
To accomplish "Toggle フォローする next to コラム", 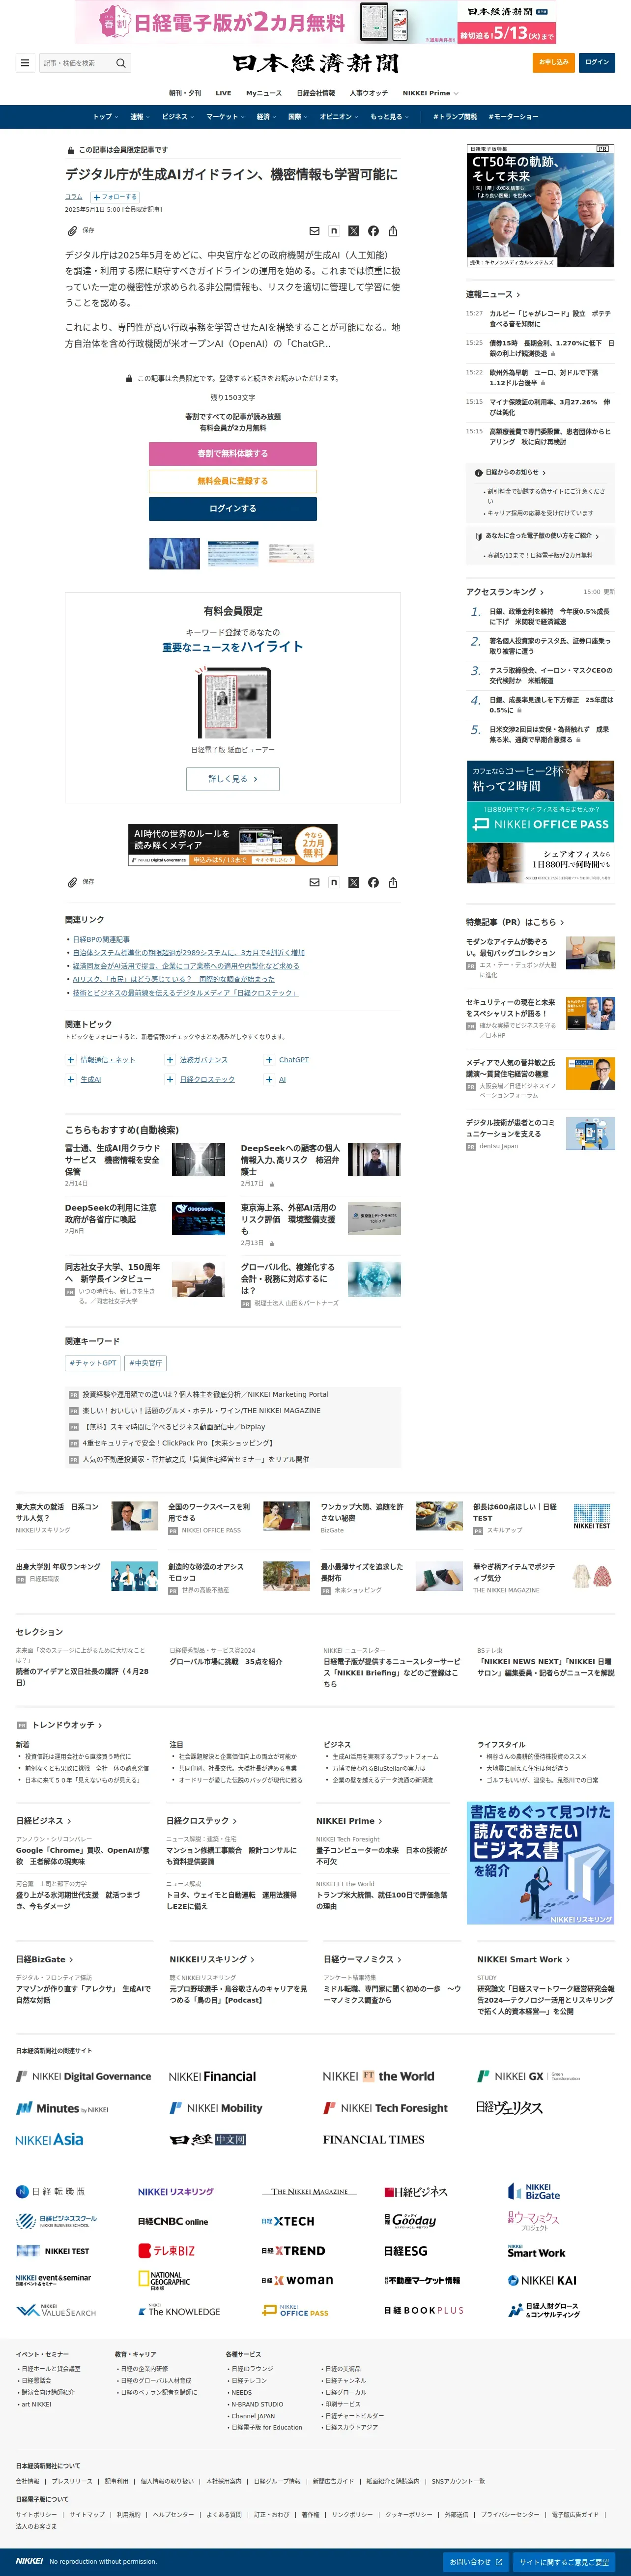I will point(116,197).
